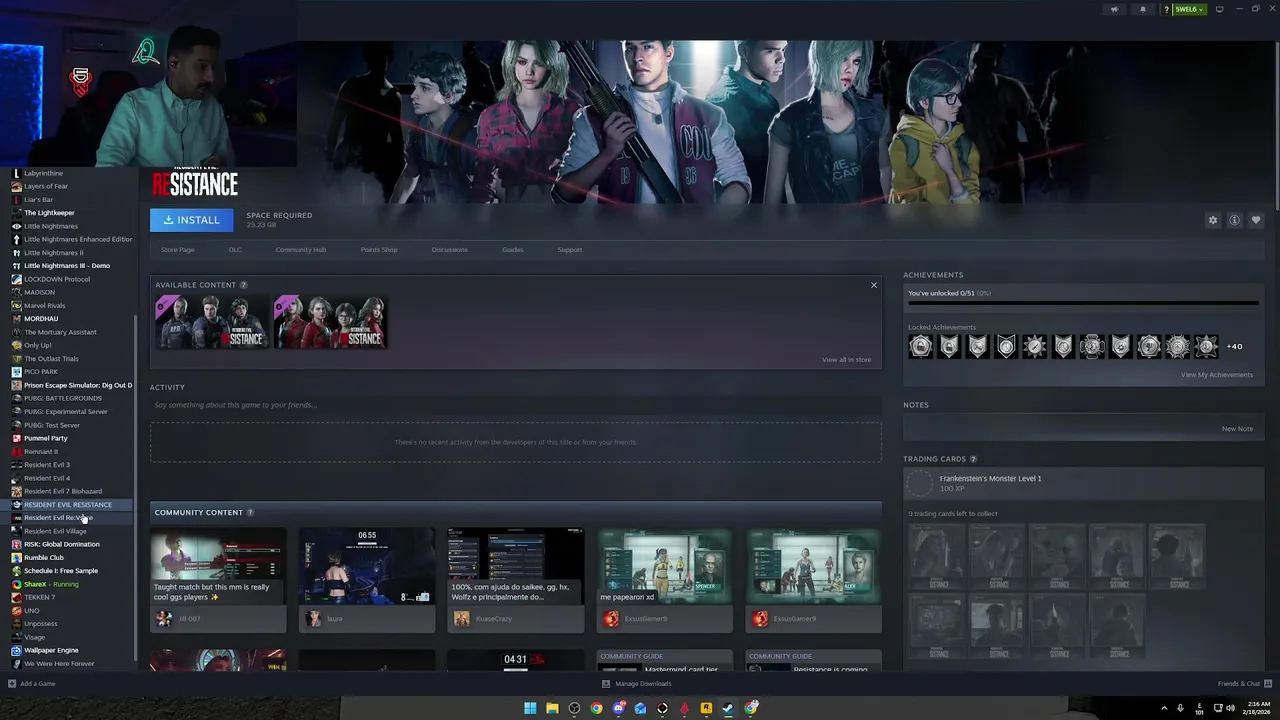Open Rockstar Games Launcher from taskbar

(706, 708)
